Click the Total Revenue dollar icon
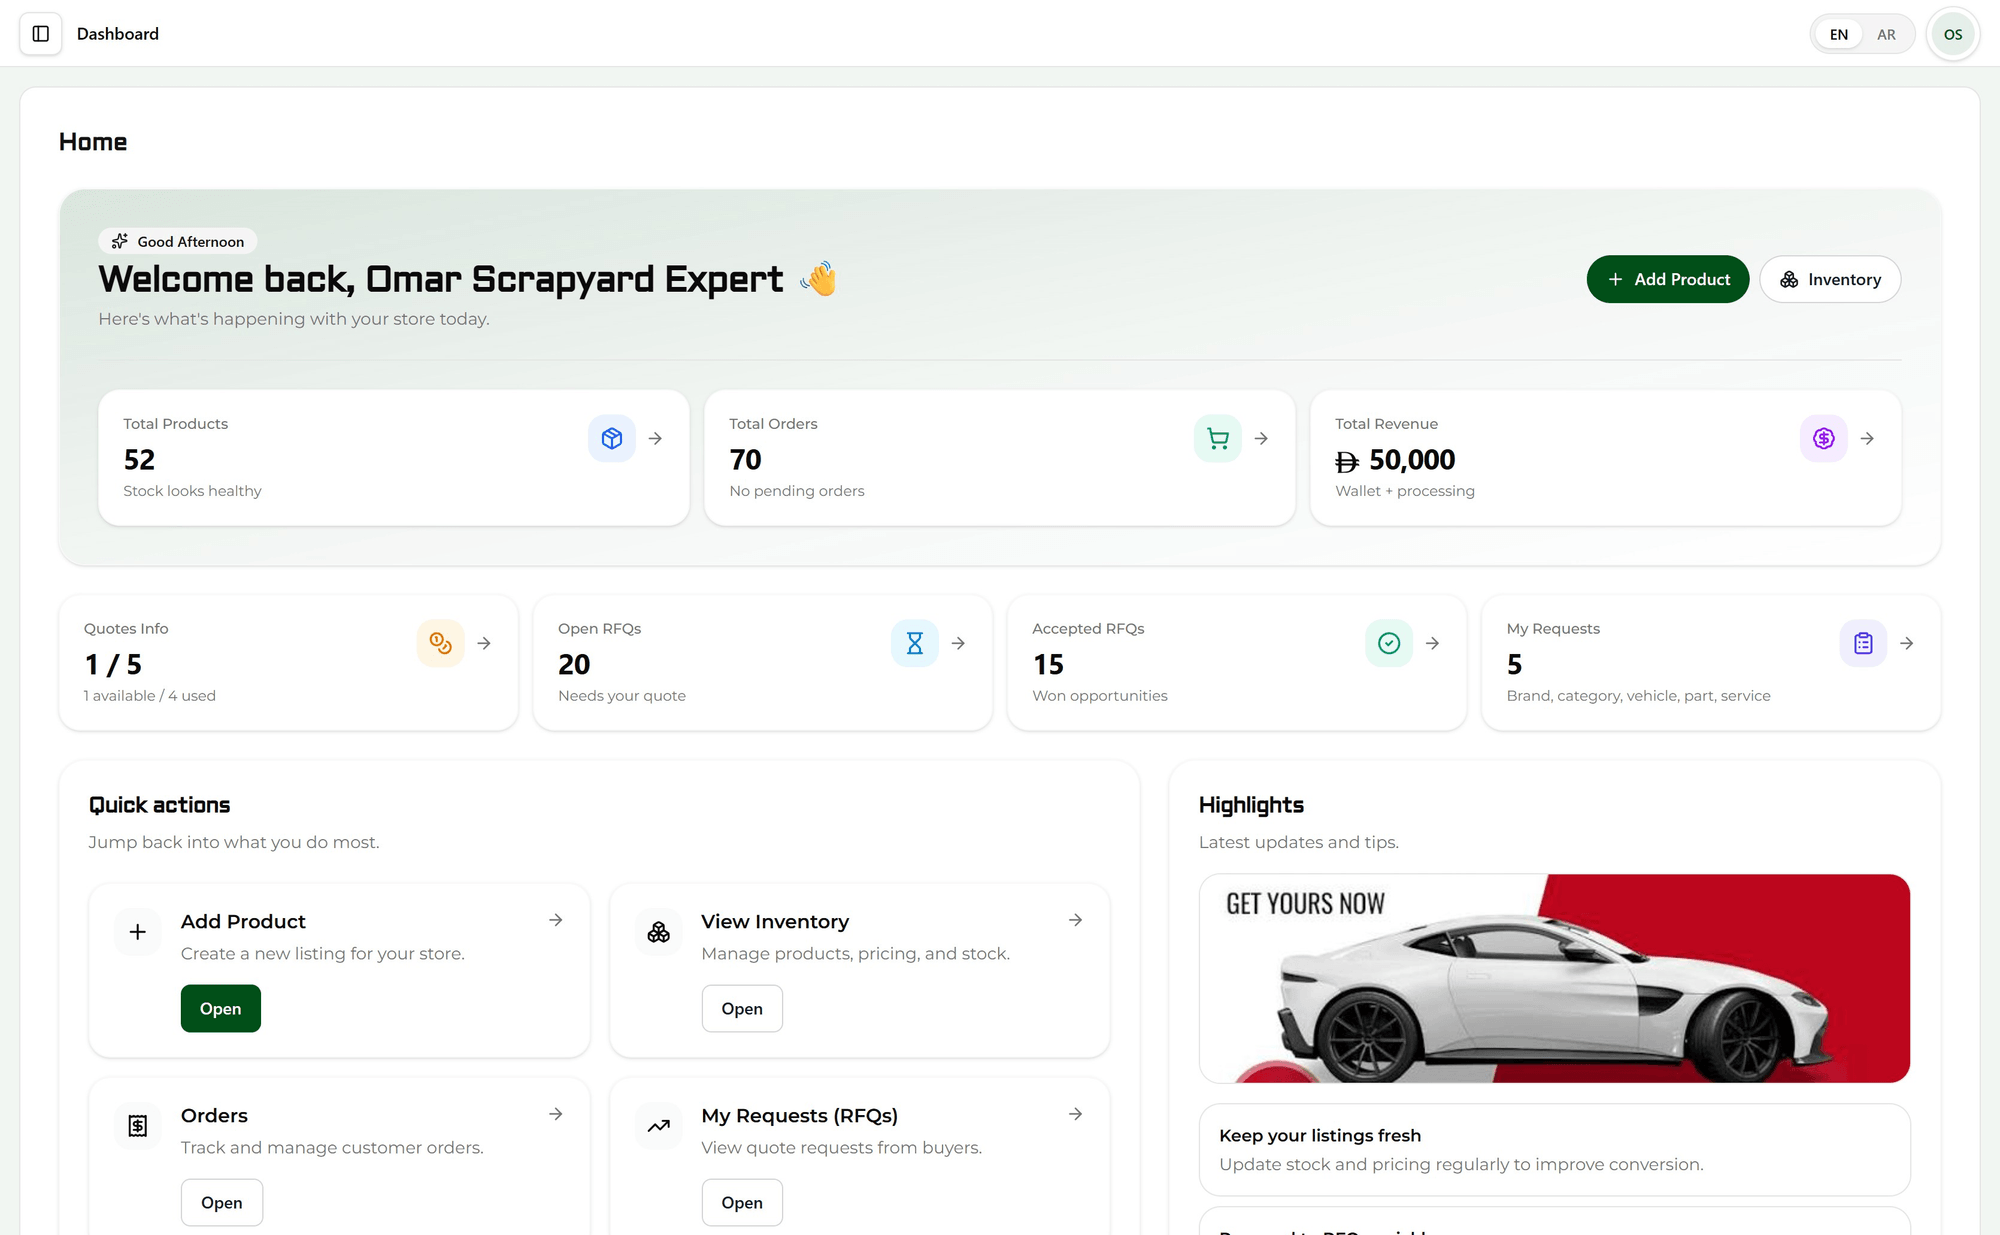The width and height of the screenshot is (2000, 1235). [x=1824, y=438]
